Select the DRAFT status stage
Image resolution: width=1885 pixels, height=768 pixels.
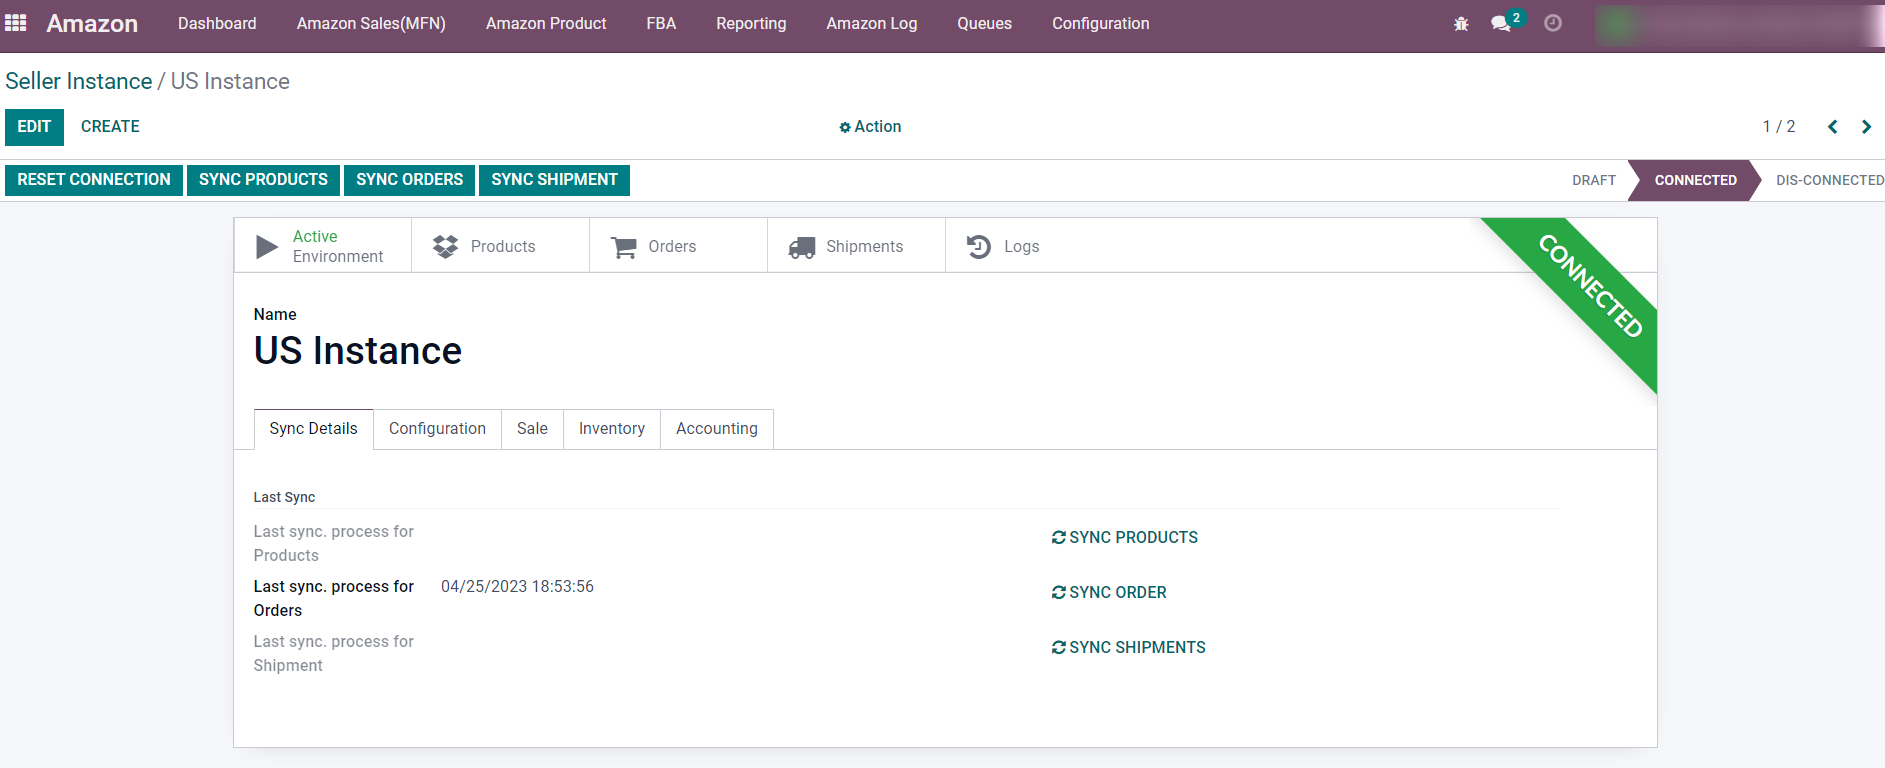1594,180
